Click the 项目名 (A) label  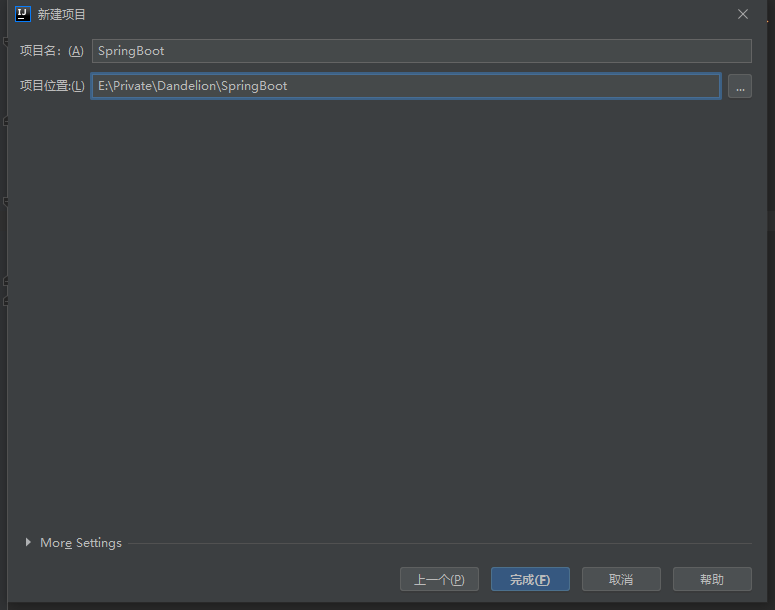[x=51, y=51]
